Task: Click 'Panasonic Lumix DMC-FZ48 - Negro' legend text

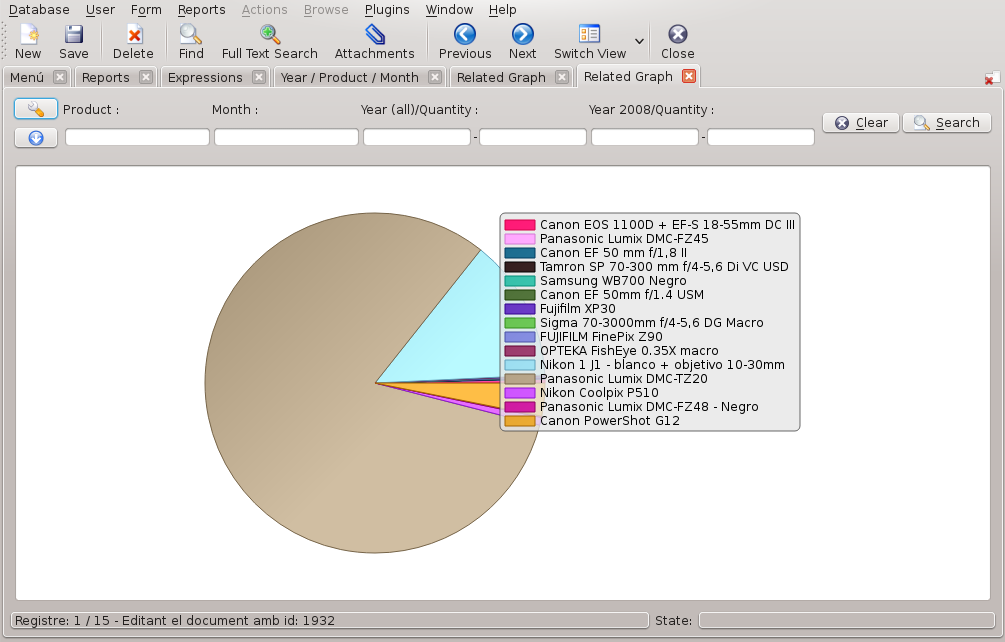Action: pos(649,407)
